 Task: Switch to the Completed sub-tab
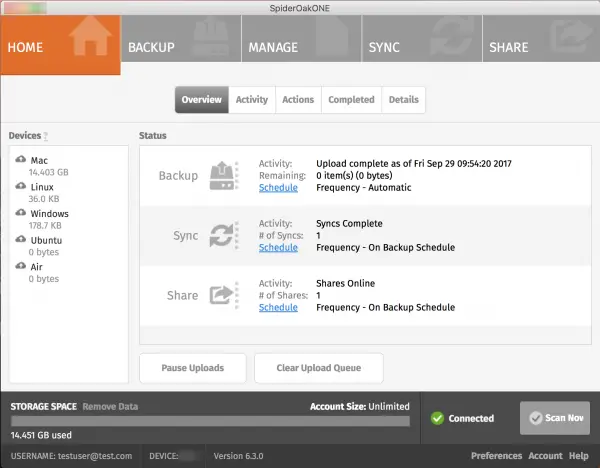tap(351, 100)
